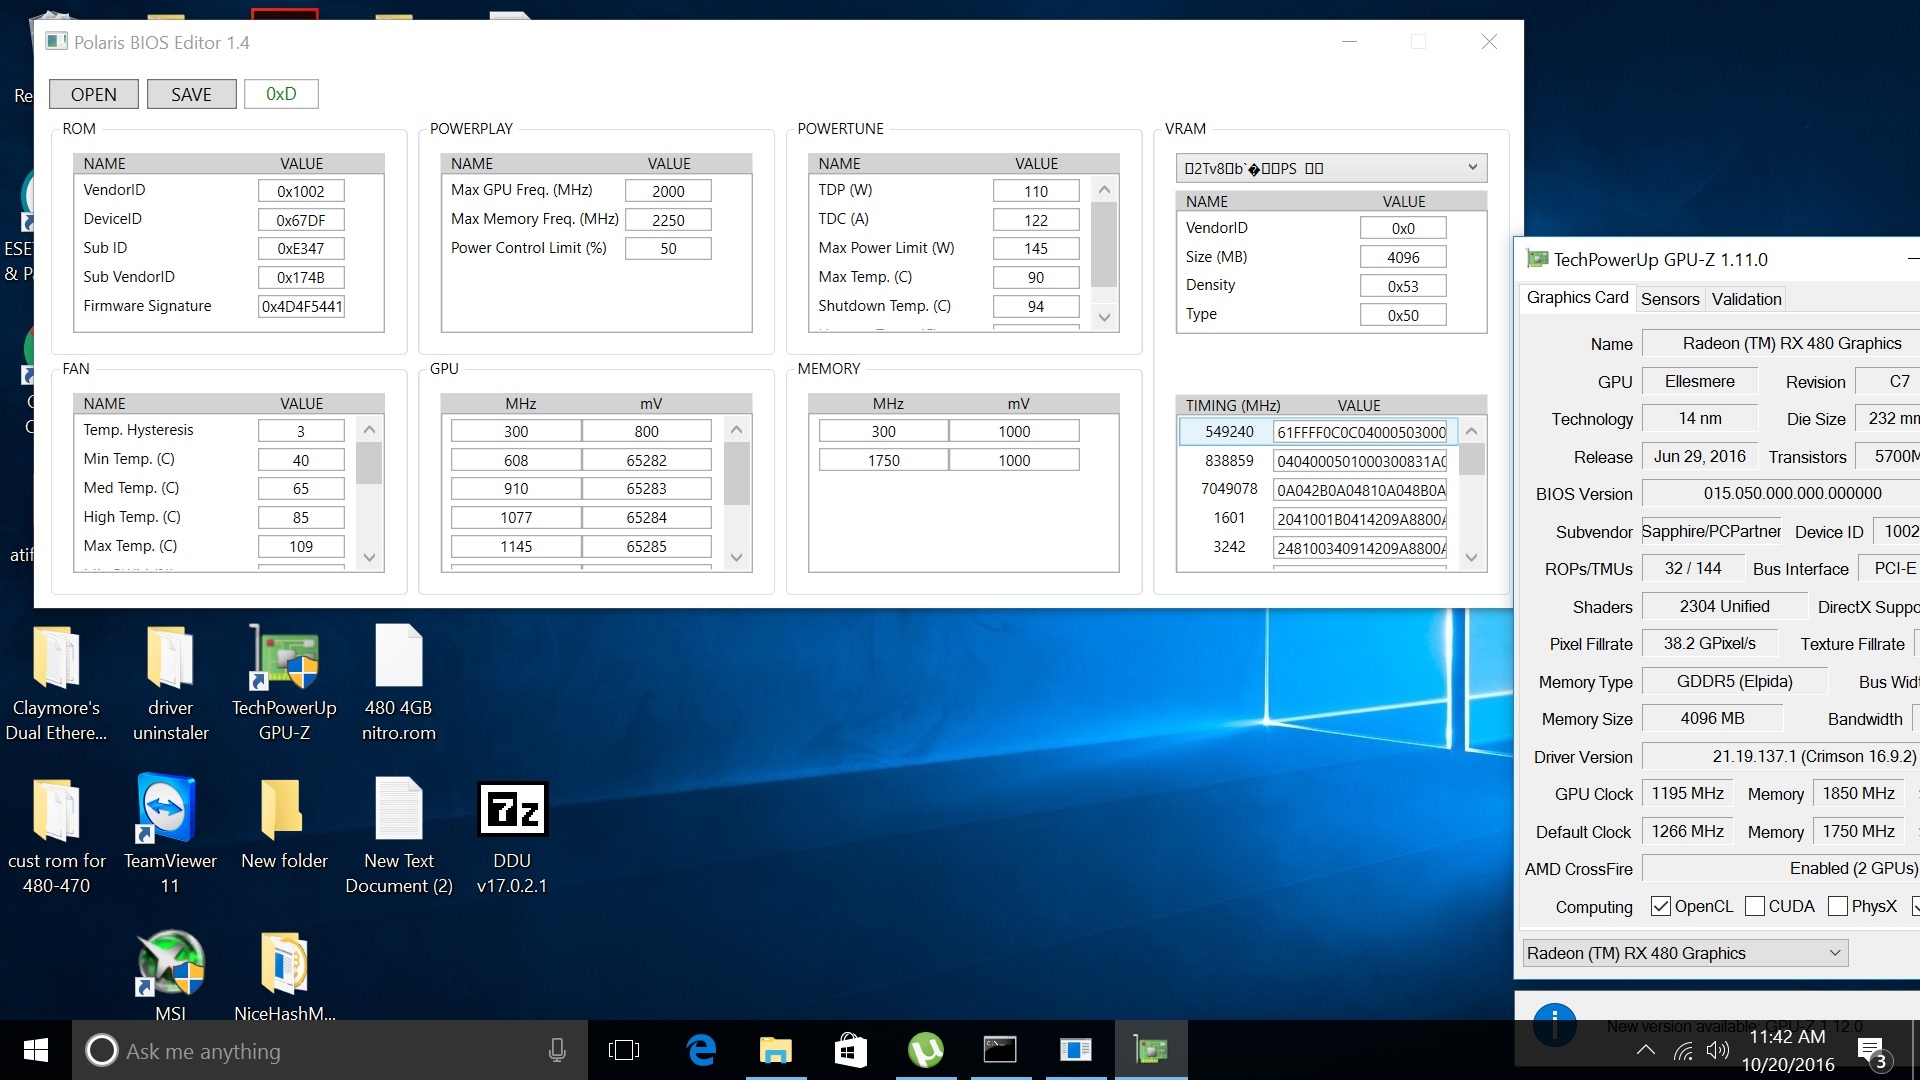Switch to the Graphics Card tab in GPU-Z
The image size is (1920, 1080).
pyautogui.click(x=1577, y=298)
